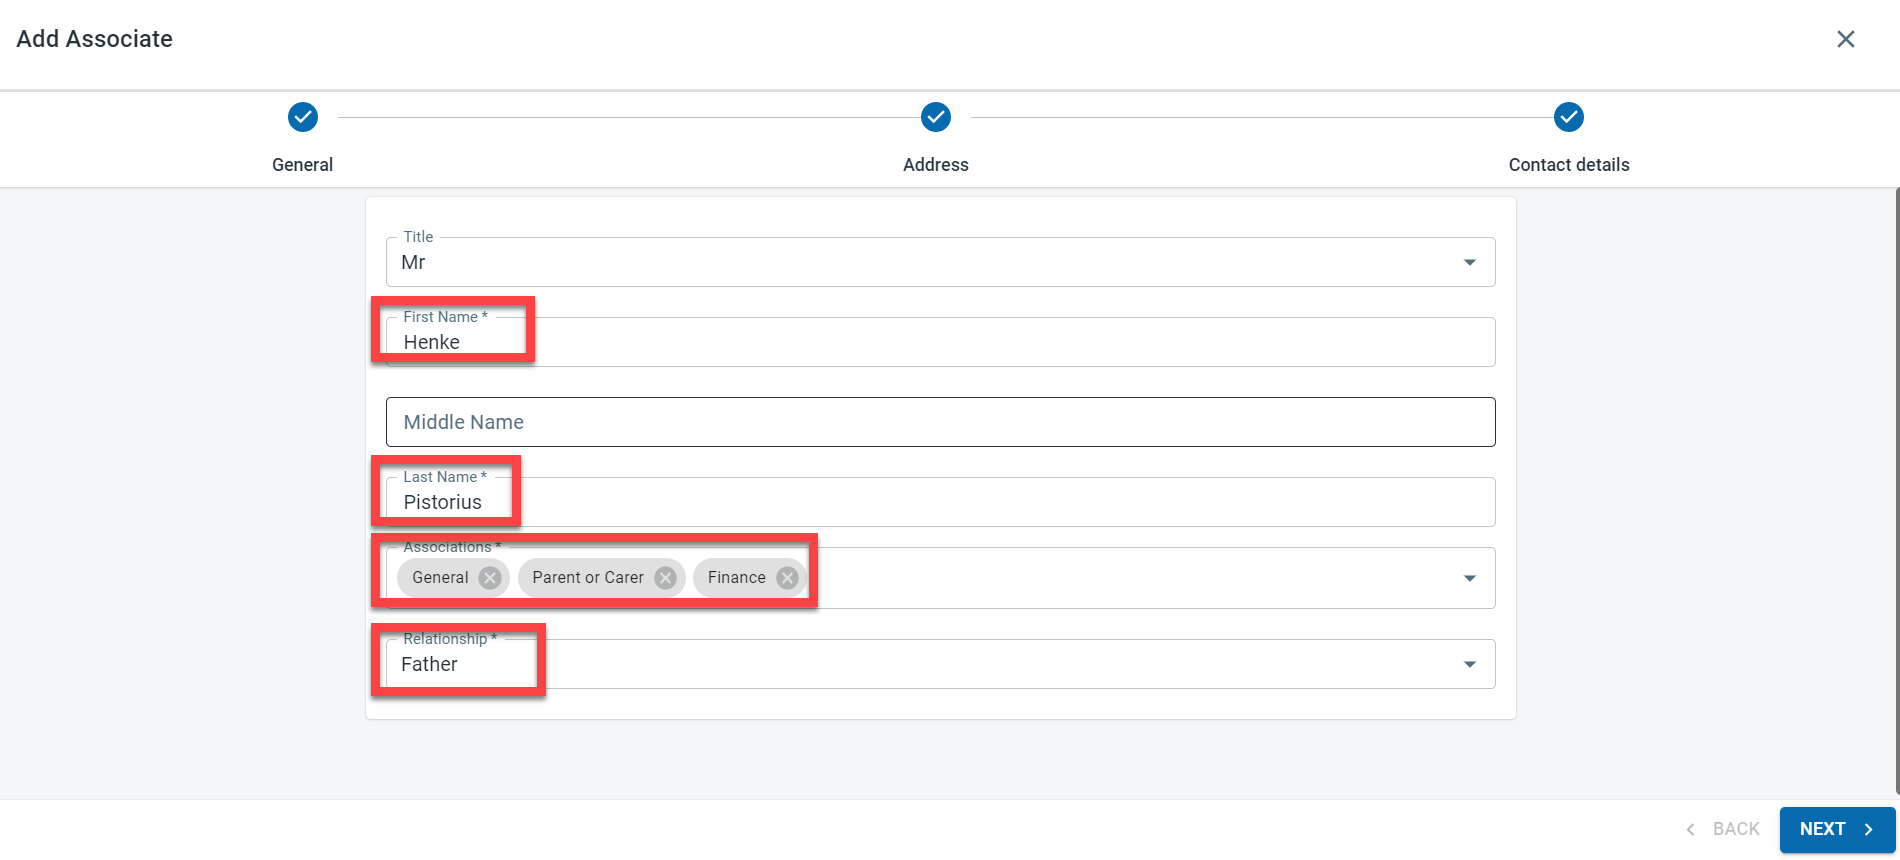Go to the General step label
Viewport: 1900px width, 860px height.
pyautogui.click(x=302, y=165)
